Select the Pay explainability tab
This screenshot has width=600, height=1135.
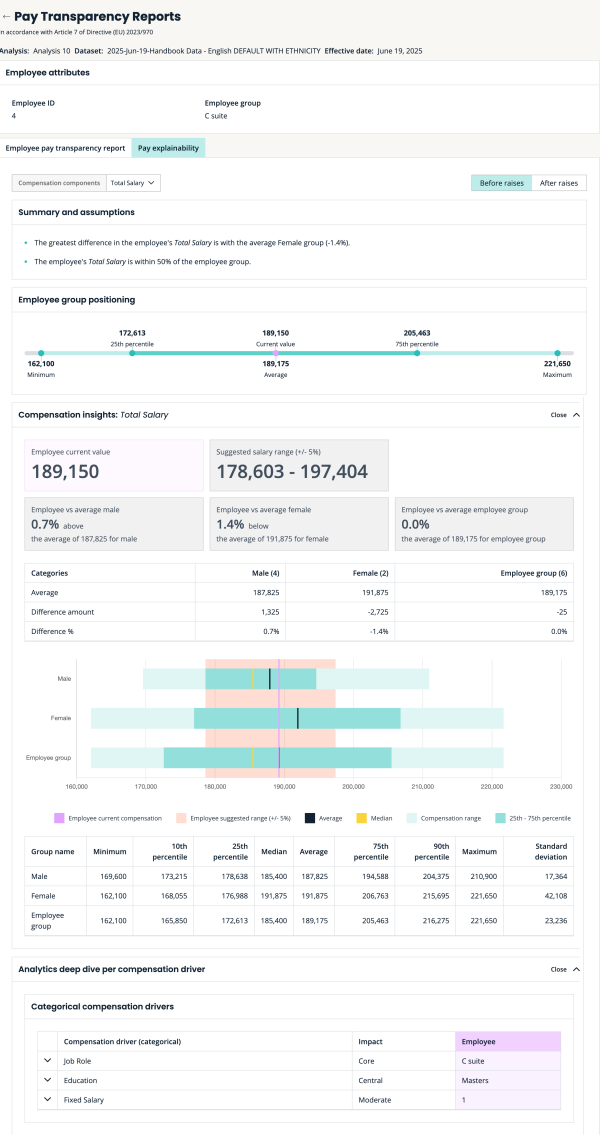click(x=168, y=148)
